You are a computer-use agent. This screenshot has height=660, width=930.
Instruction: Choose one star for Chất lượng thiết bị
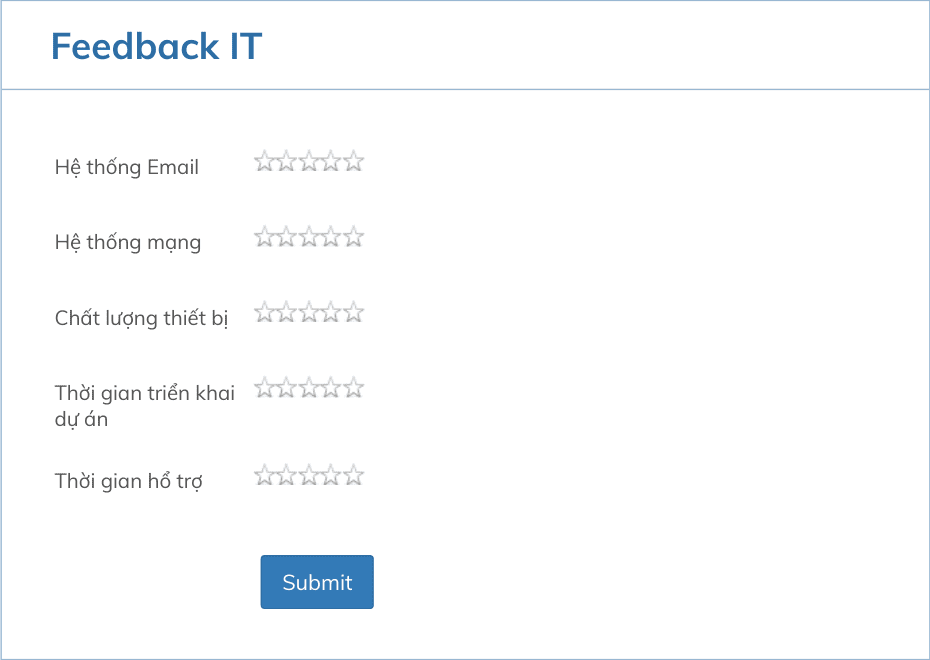click(263, 311)
